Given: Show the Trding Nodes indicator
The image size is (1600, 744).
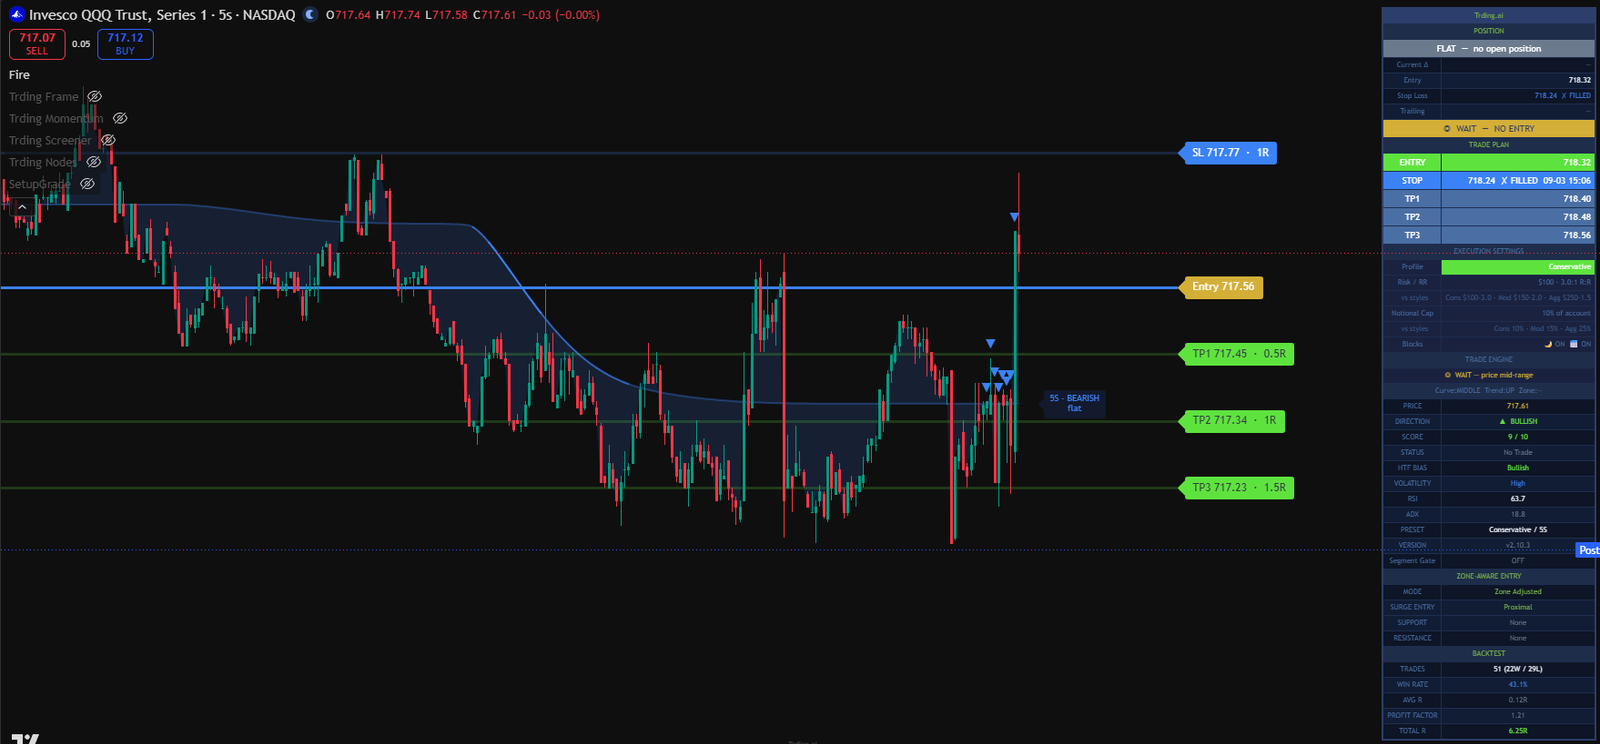Looking at the screenshot, I should point(93,163).
